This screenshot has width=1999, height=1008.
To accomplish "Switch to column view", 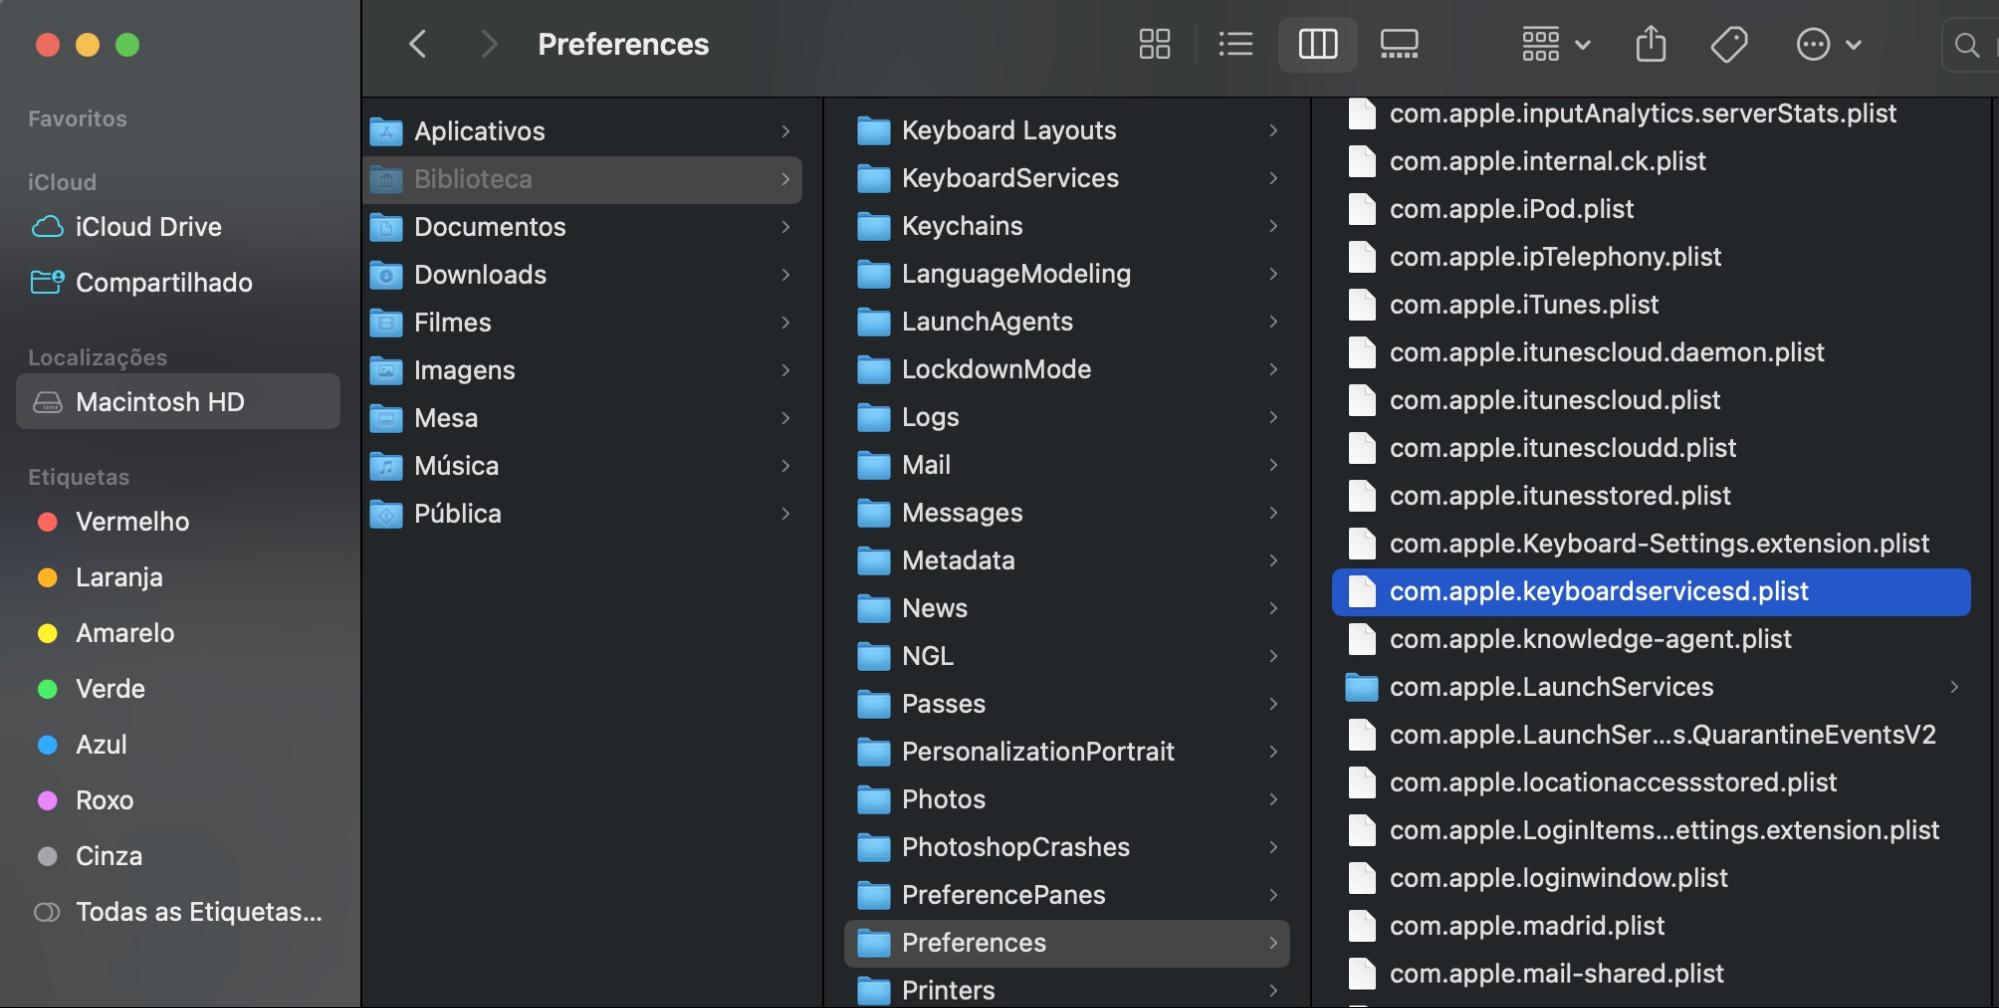I will [x=1317, y=44].
